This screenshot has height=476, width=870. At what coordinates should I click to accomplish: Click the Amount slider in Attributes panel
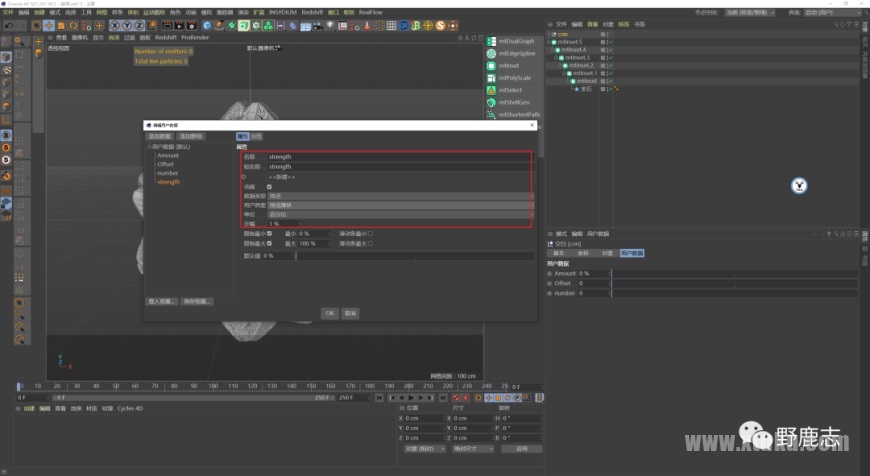click(735, 274)
